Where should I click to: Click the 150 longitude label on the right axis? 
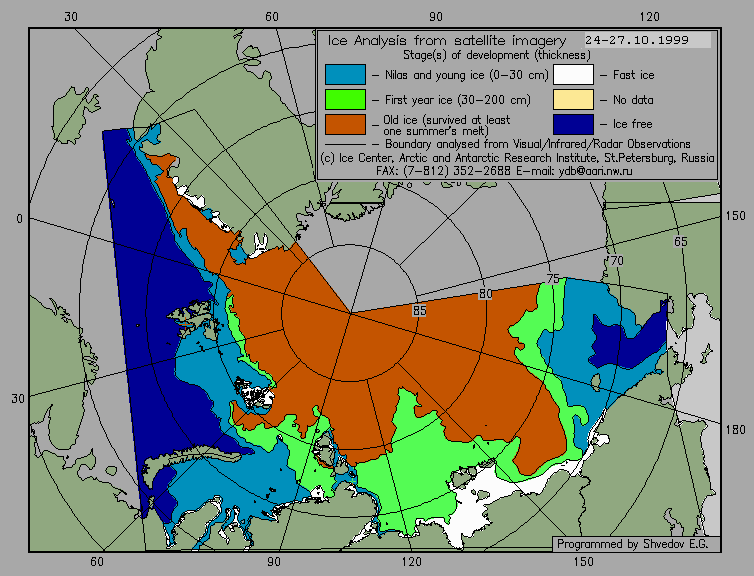point(735,216)
